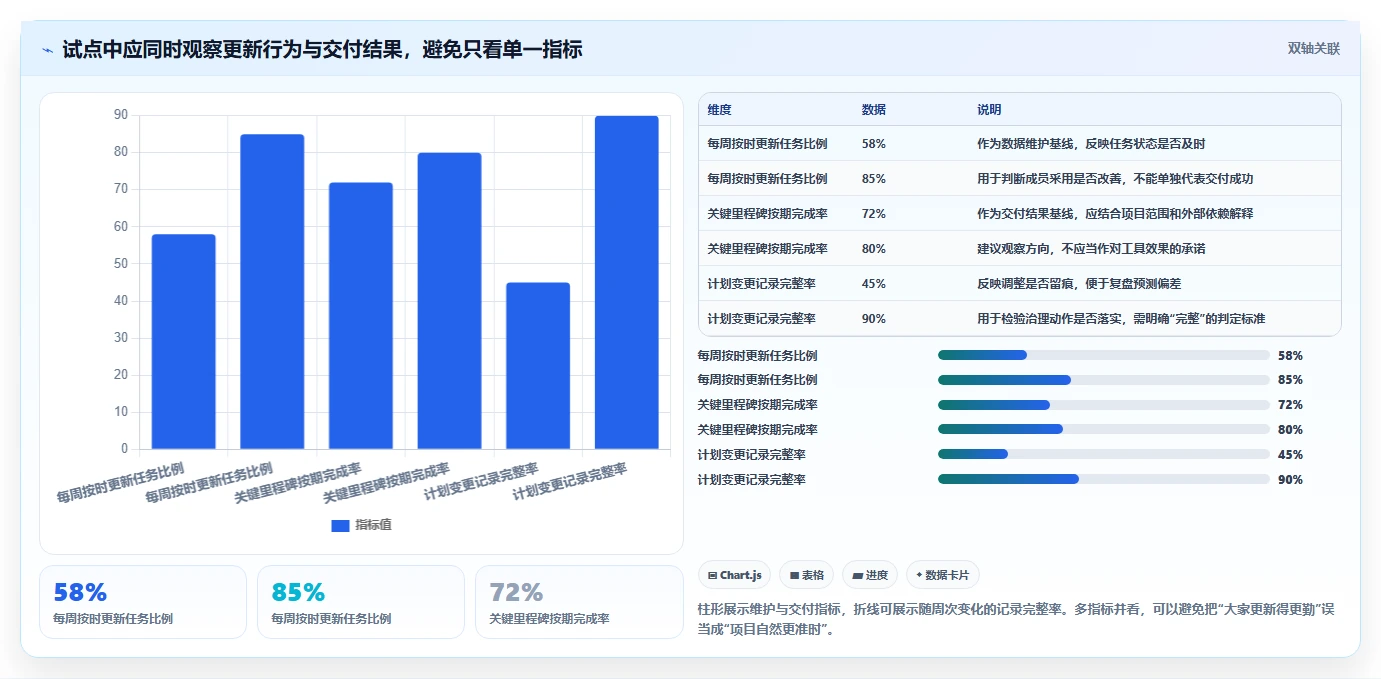The image size is (1381, 679).
Task: Click the 72% cell in the table
Action: 873,214
